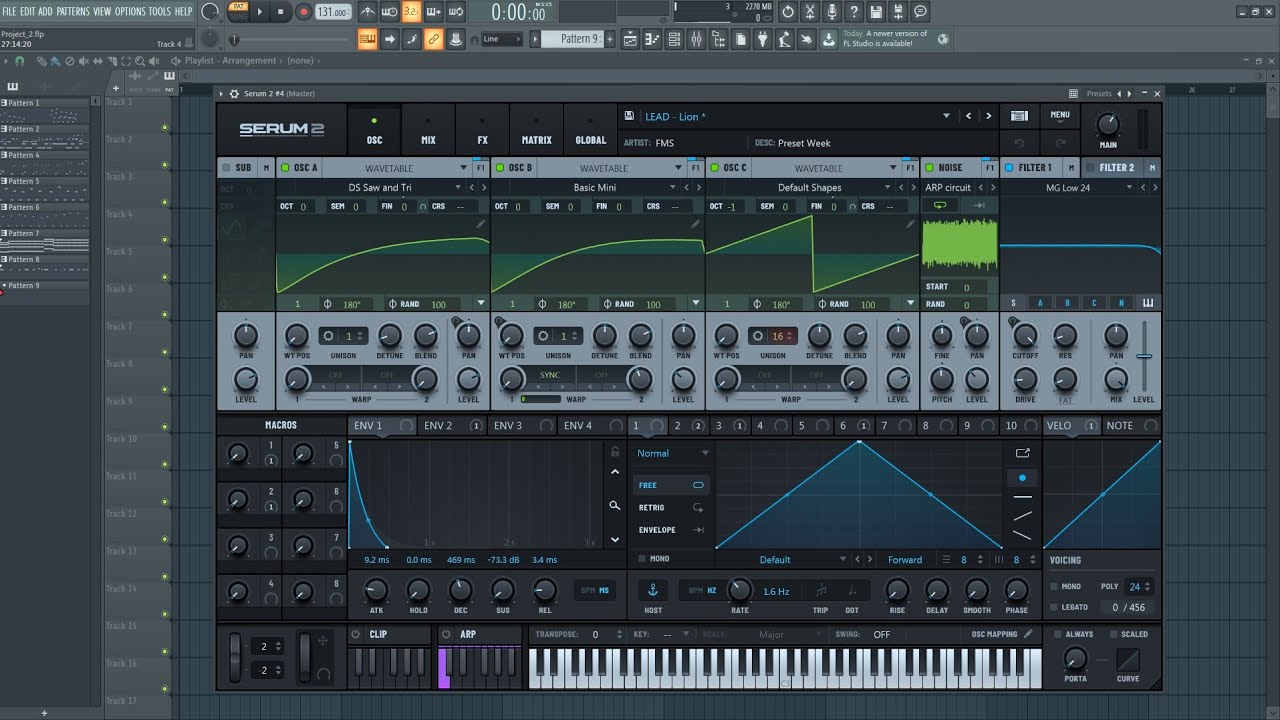Image resolution: width=1280 pixels, height=720 pixels.
Task: Enable the LFO MONO checkbox
Action: point(642,559)
